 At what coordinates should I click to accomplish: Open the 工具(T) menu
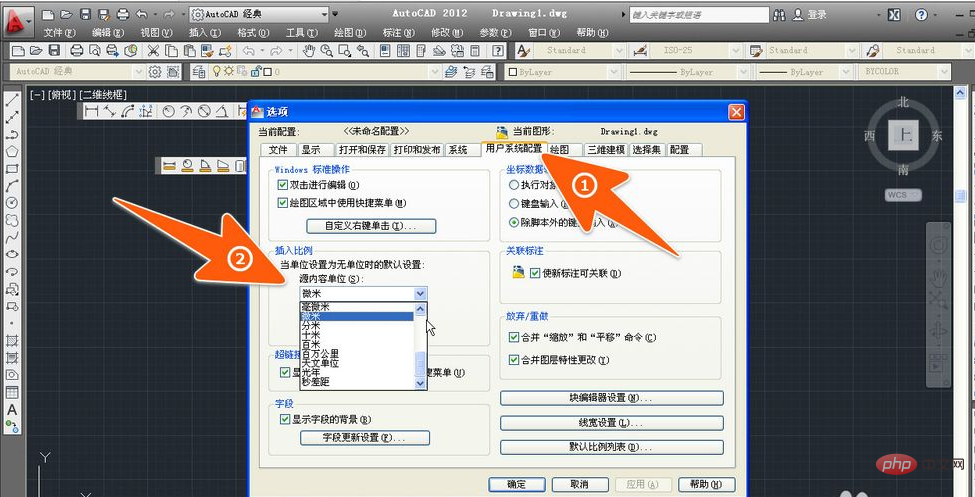302,32
